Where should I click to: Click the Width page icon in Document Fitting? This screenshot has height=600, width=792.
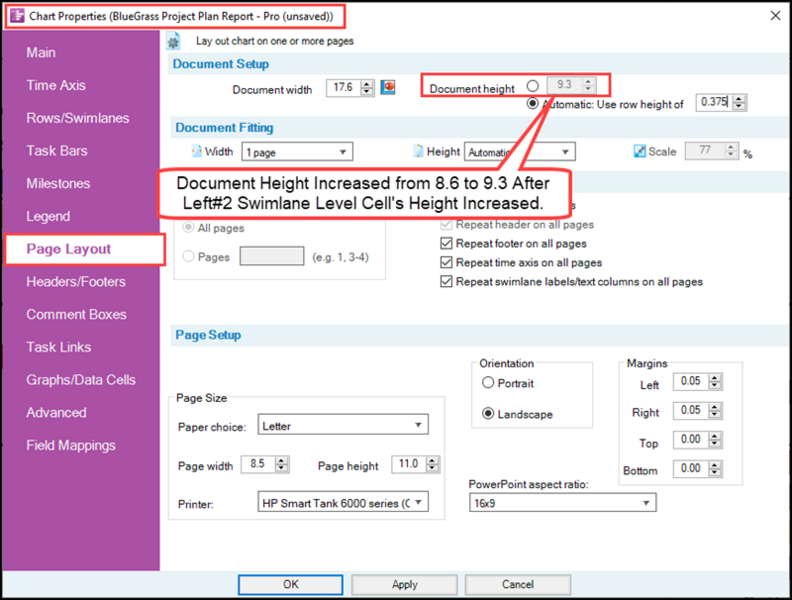196,151
